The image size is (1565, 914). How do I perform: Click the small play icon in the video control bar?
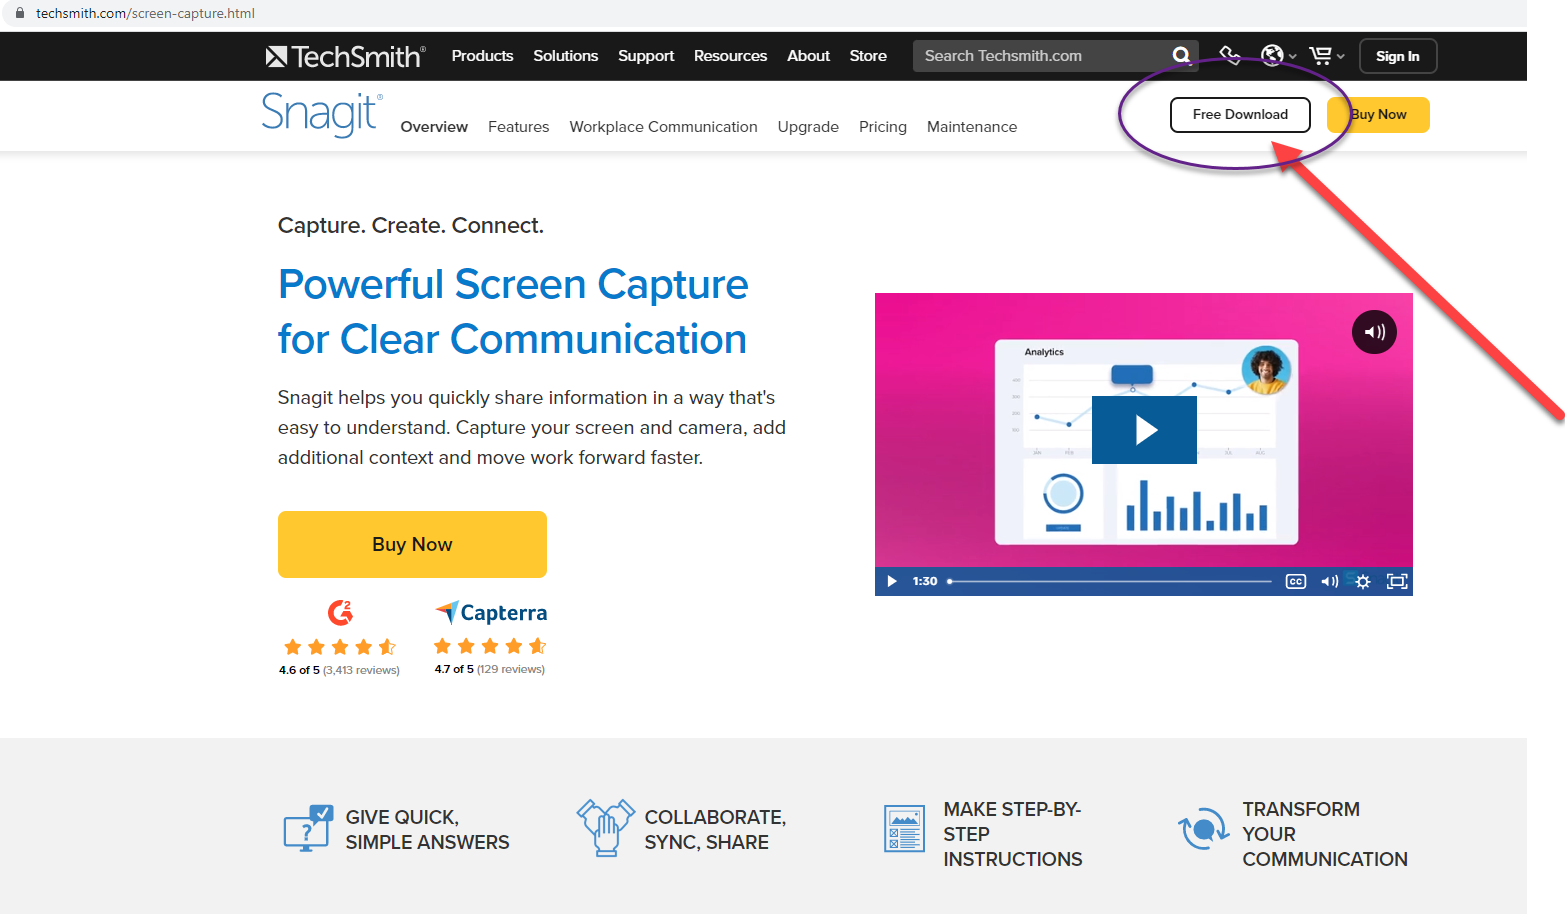tap(892, 581)
